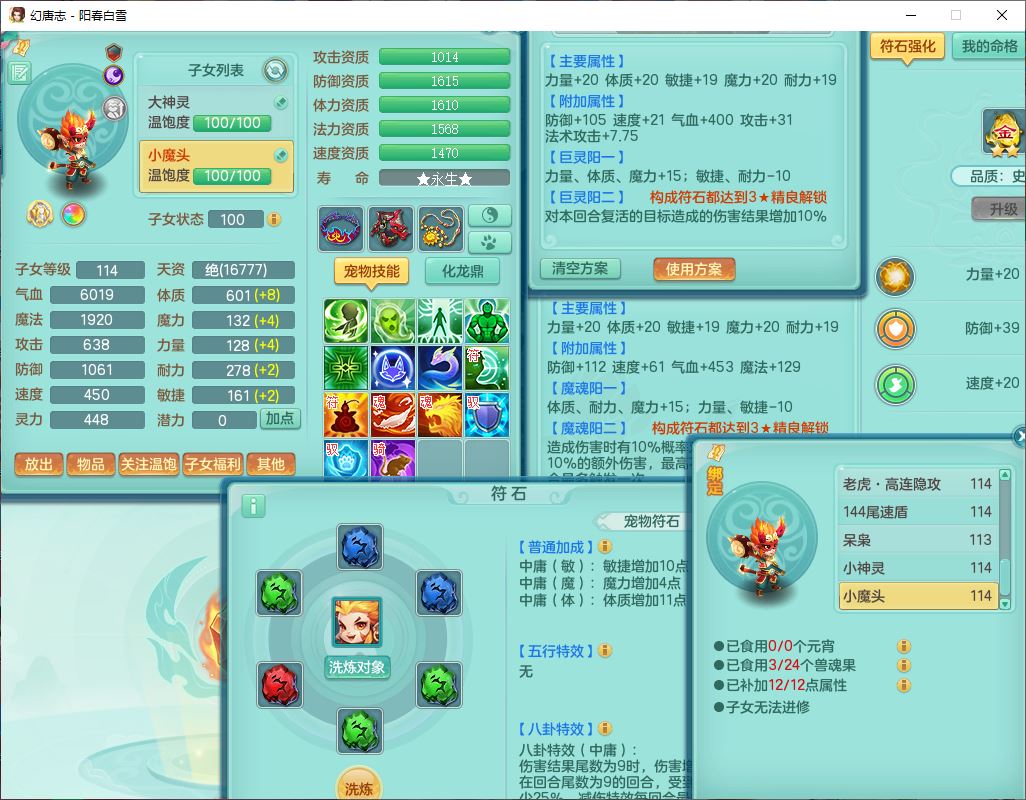The height and width of the screenshot is (800, 1026).
Task: Click the 加点 button
Action: (x=280, y=419)
